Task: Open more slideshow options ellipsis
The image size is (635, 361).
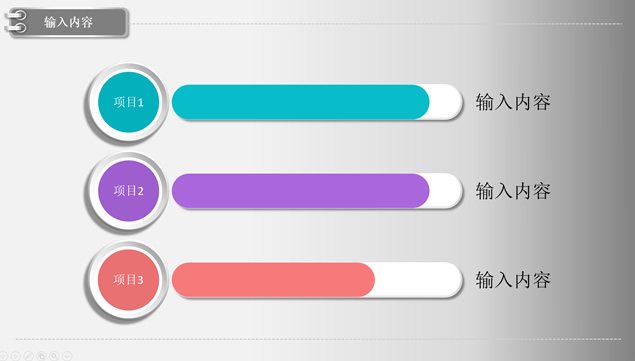Action: (67, 356)
